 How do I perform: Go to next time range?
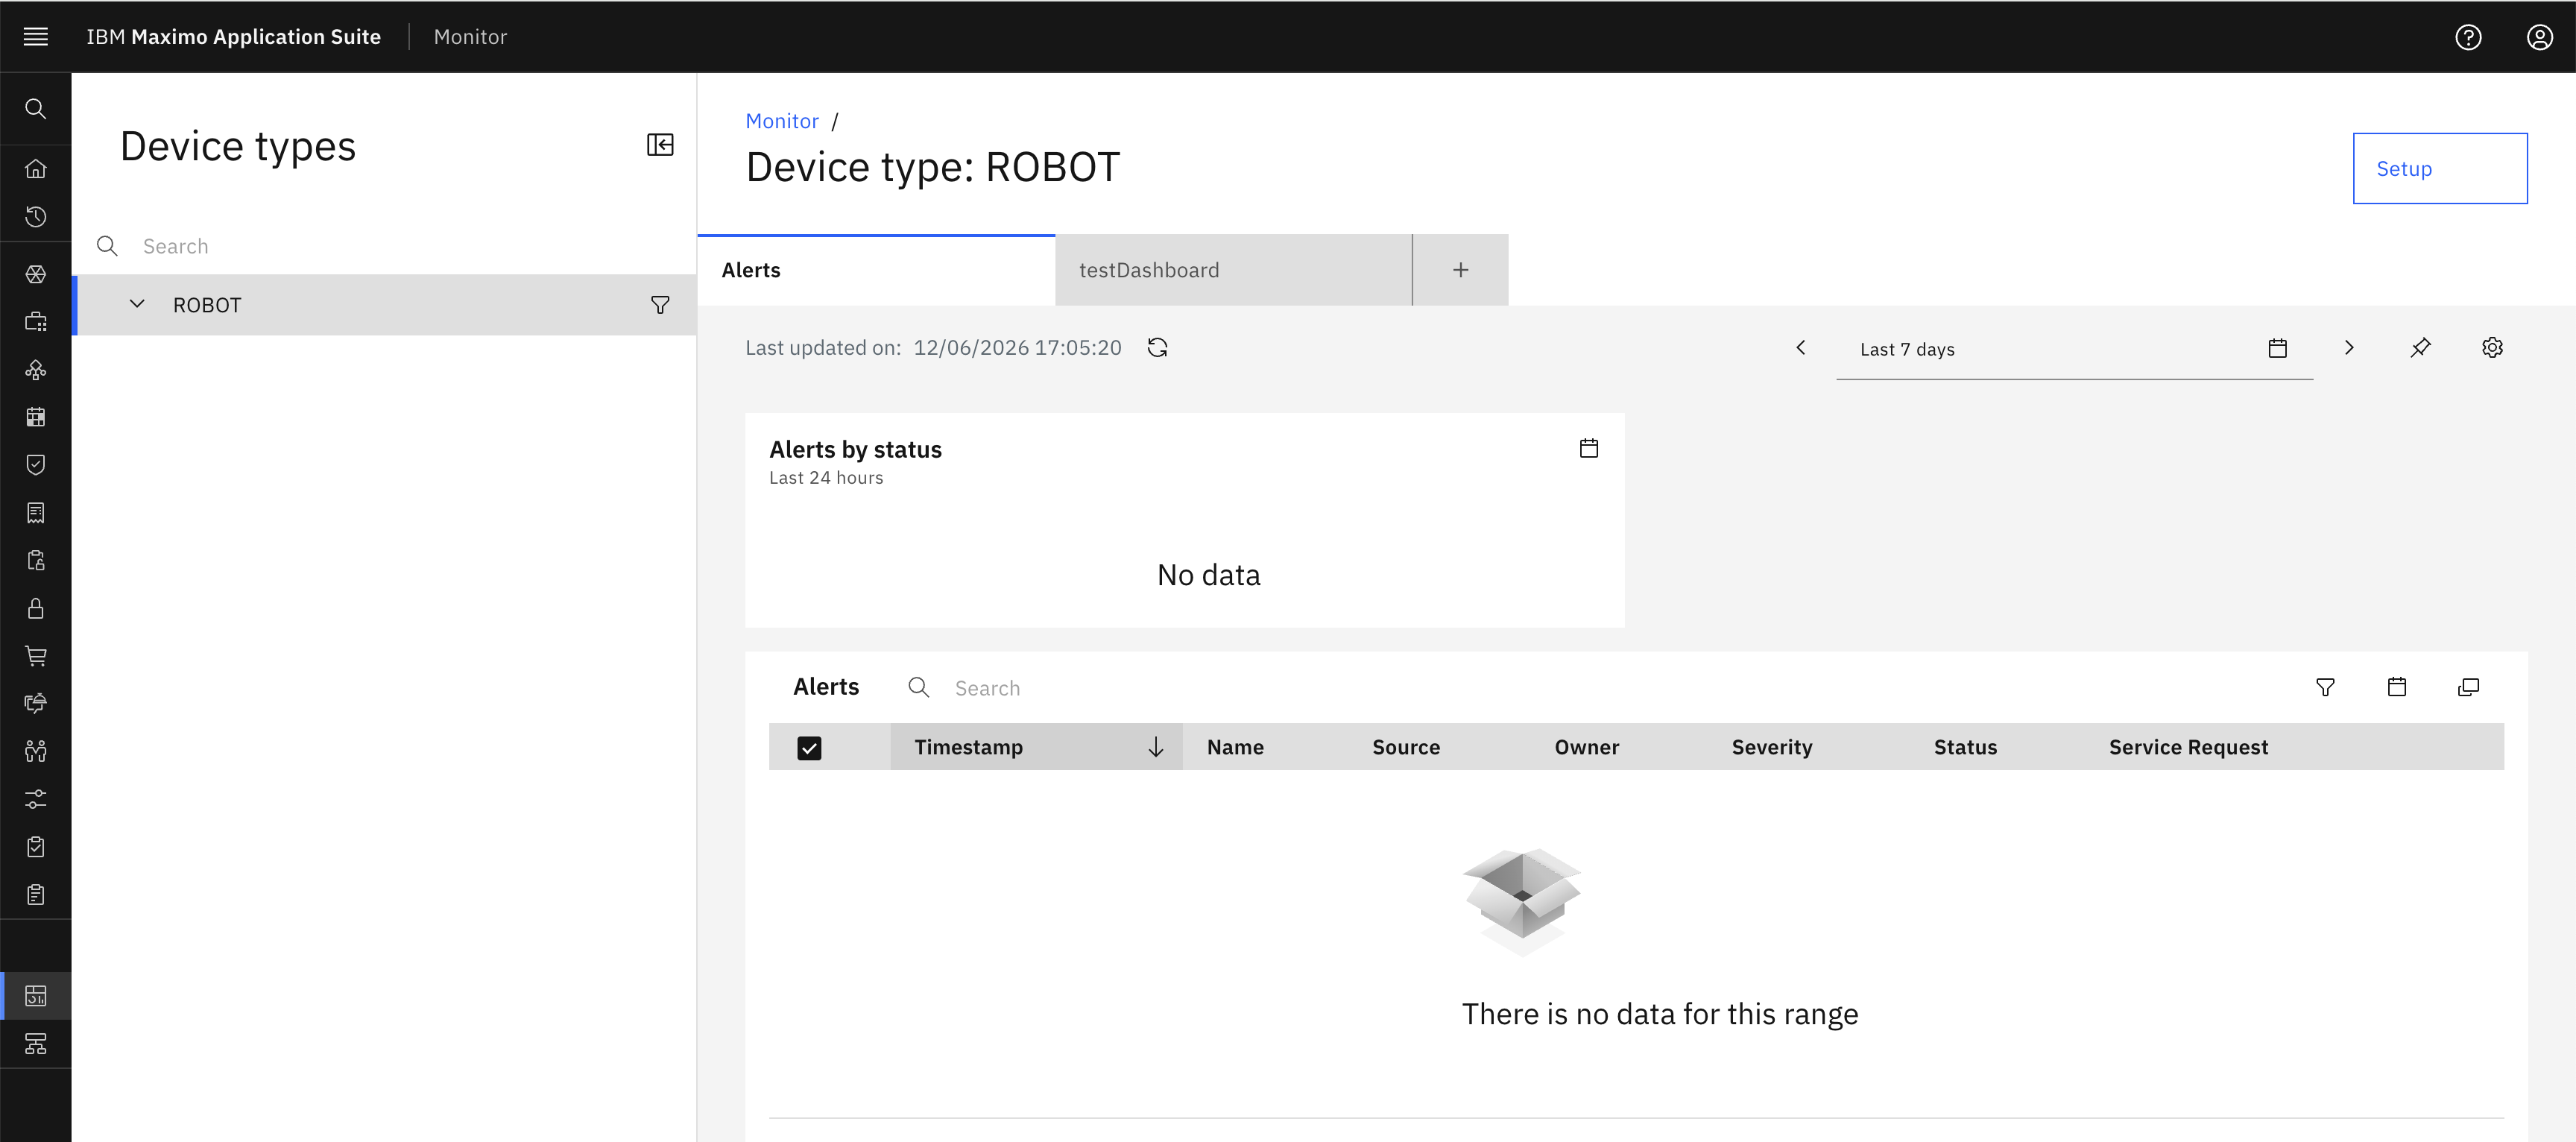(x=2349, y=347)
